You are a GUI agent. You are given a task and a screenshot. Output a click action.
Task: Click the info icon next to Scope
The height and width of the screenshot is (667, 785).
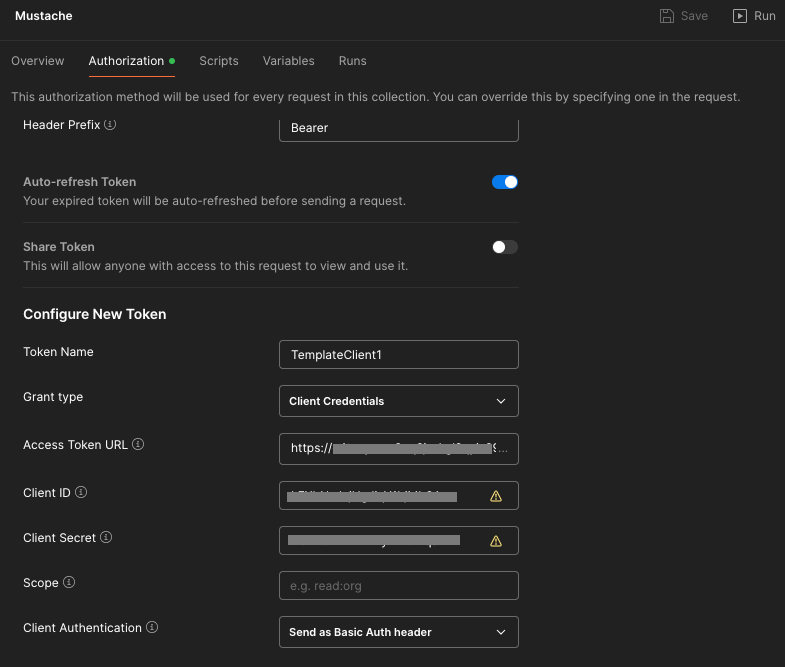click(69, 582)
